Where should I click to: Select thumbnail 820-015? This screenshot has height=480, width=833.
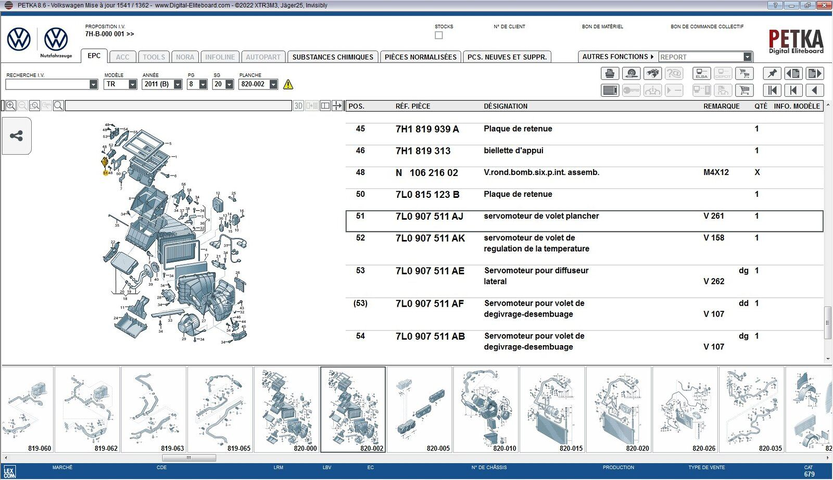pyautogui.click(x=552, y=409)
